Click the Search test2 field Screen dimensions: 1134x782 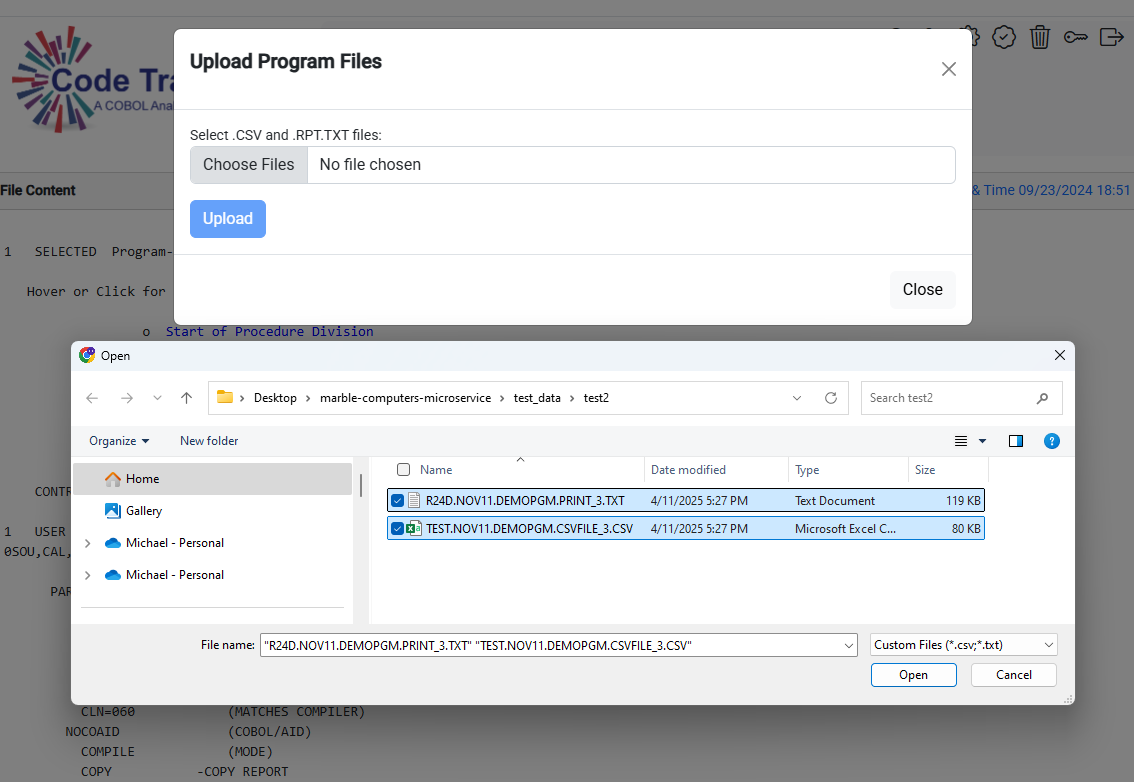pyautogui.click(x=950, y=398)
